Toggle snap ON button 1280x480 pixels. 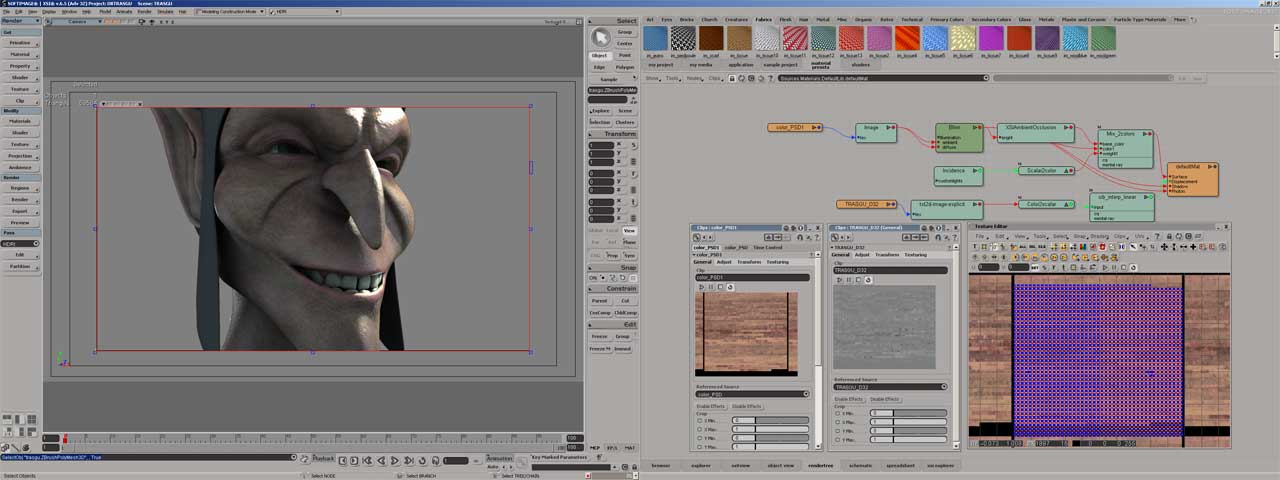click(594, 278)
